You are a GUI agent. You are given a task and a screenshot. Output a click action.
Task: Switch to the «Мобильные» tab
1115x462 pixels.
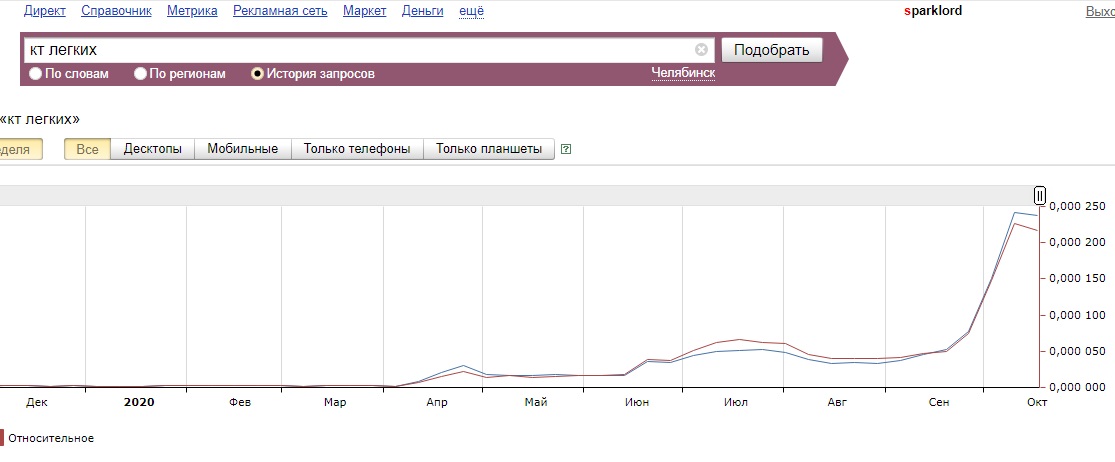pyautogui.click(x=242, y=149)
